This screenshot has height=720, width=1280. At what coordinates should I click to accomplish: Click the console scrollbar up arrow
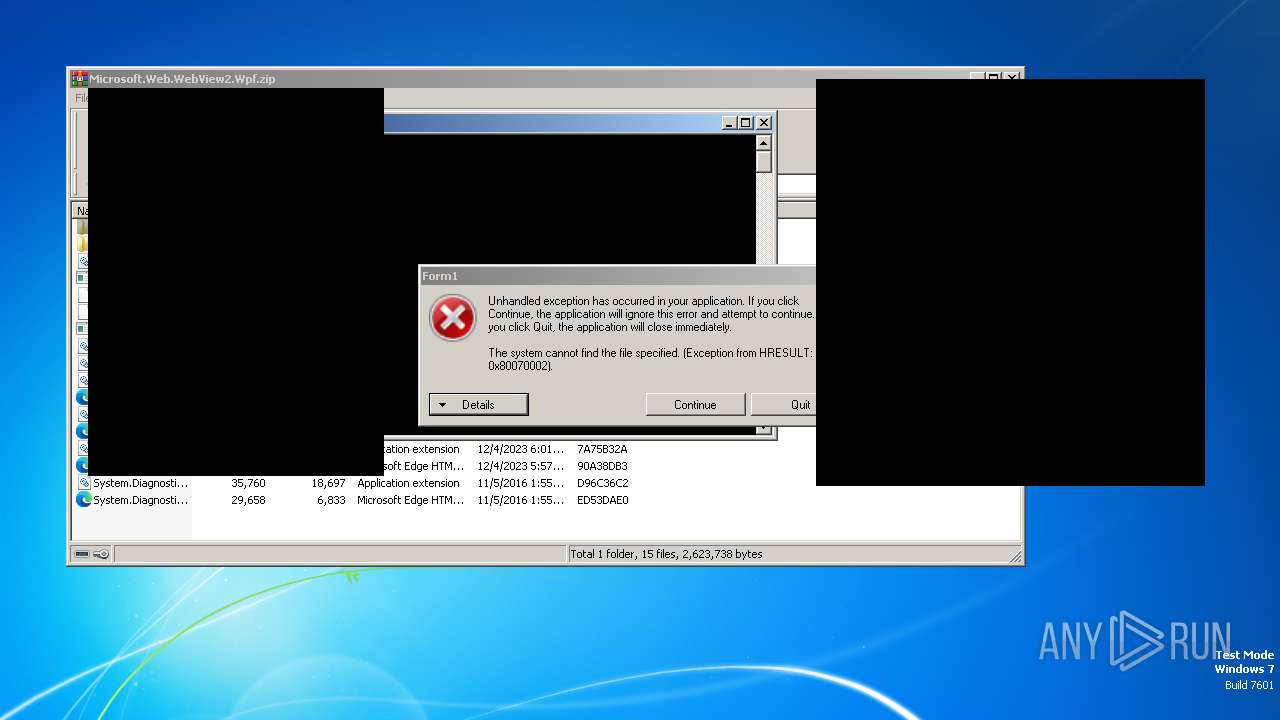tap(764, 143)
